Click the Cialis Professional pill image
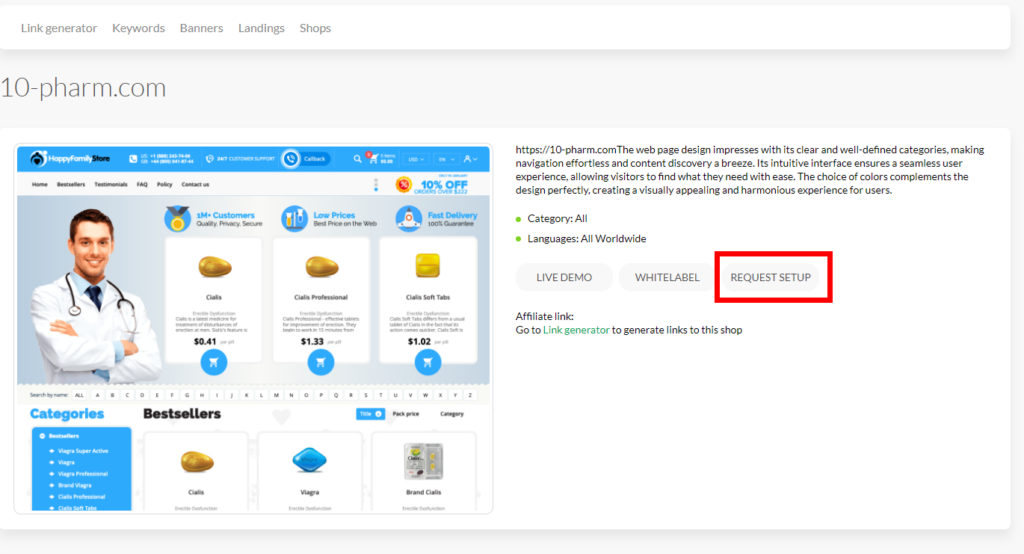1024x554 pixels. [x=322, y=267]
